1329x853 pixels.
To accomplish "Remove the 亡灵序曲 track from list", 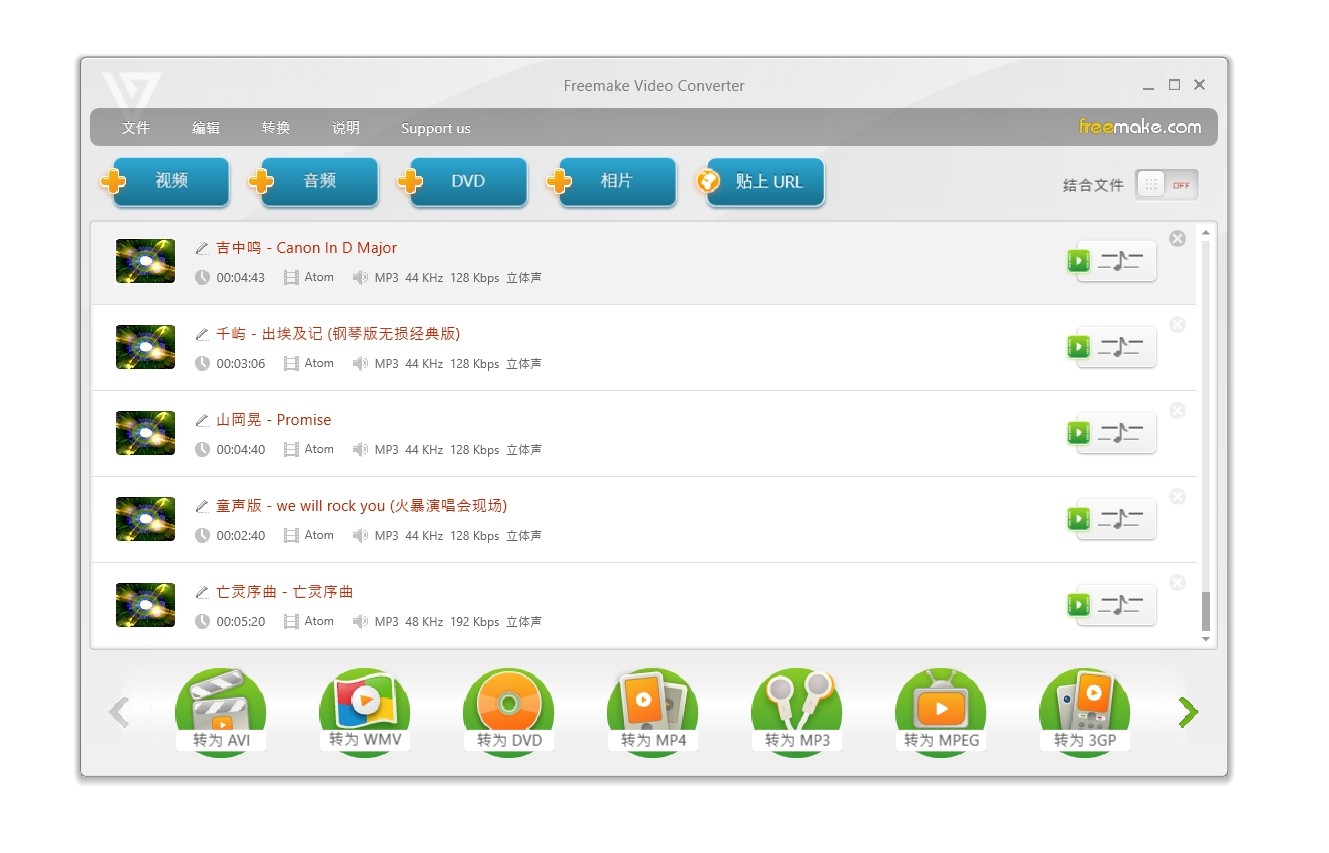I will coord(1178,582).
